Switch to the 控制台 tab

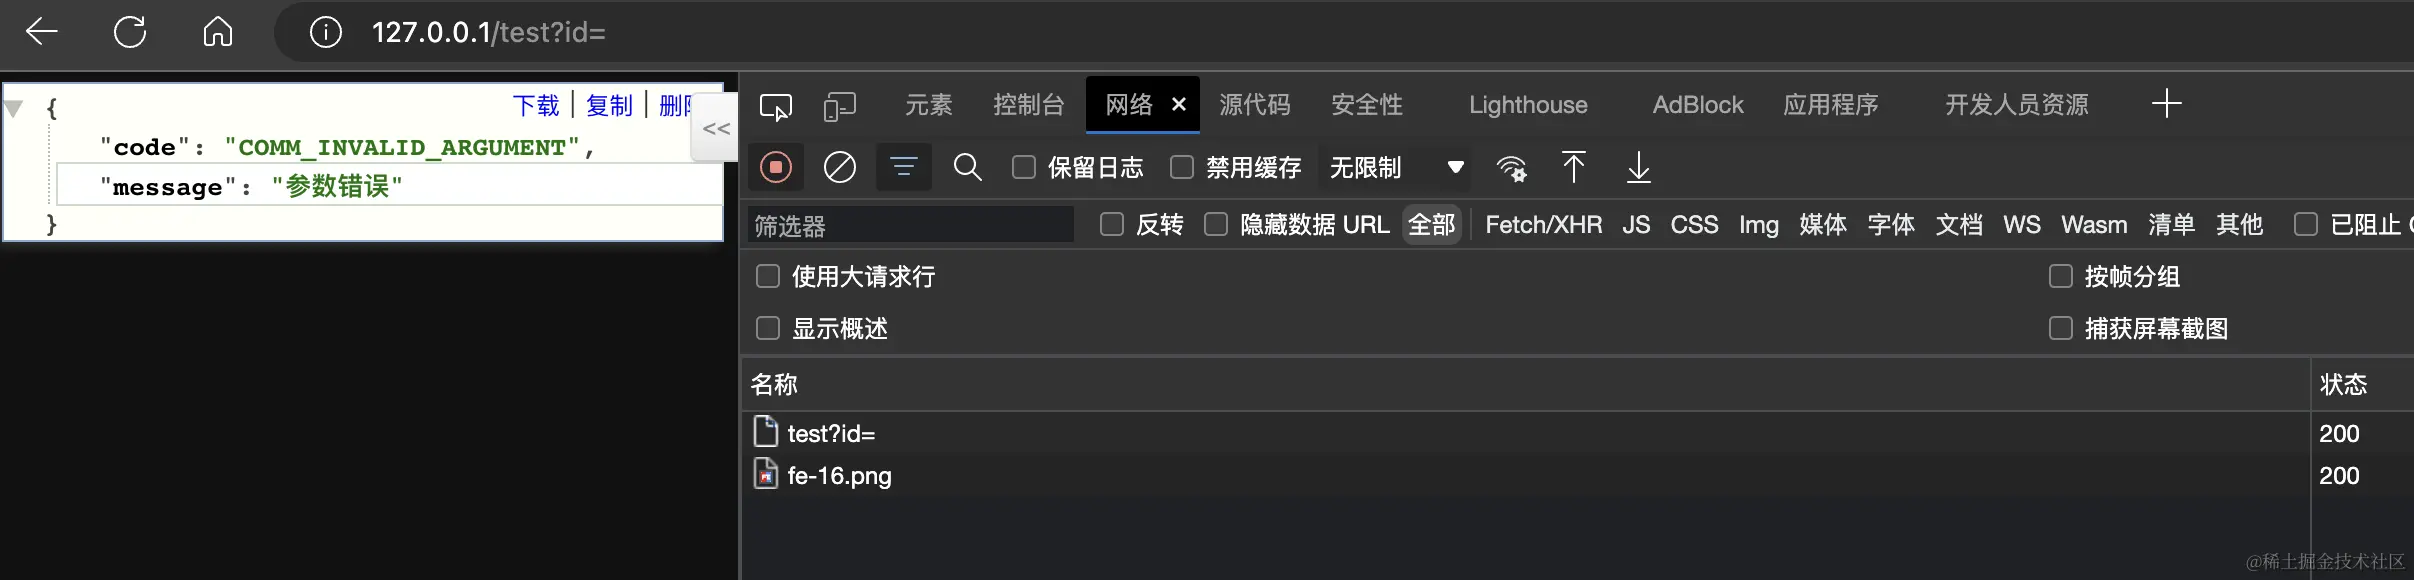(x=1028, y=105)
